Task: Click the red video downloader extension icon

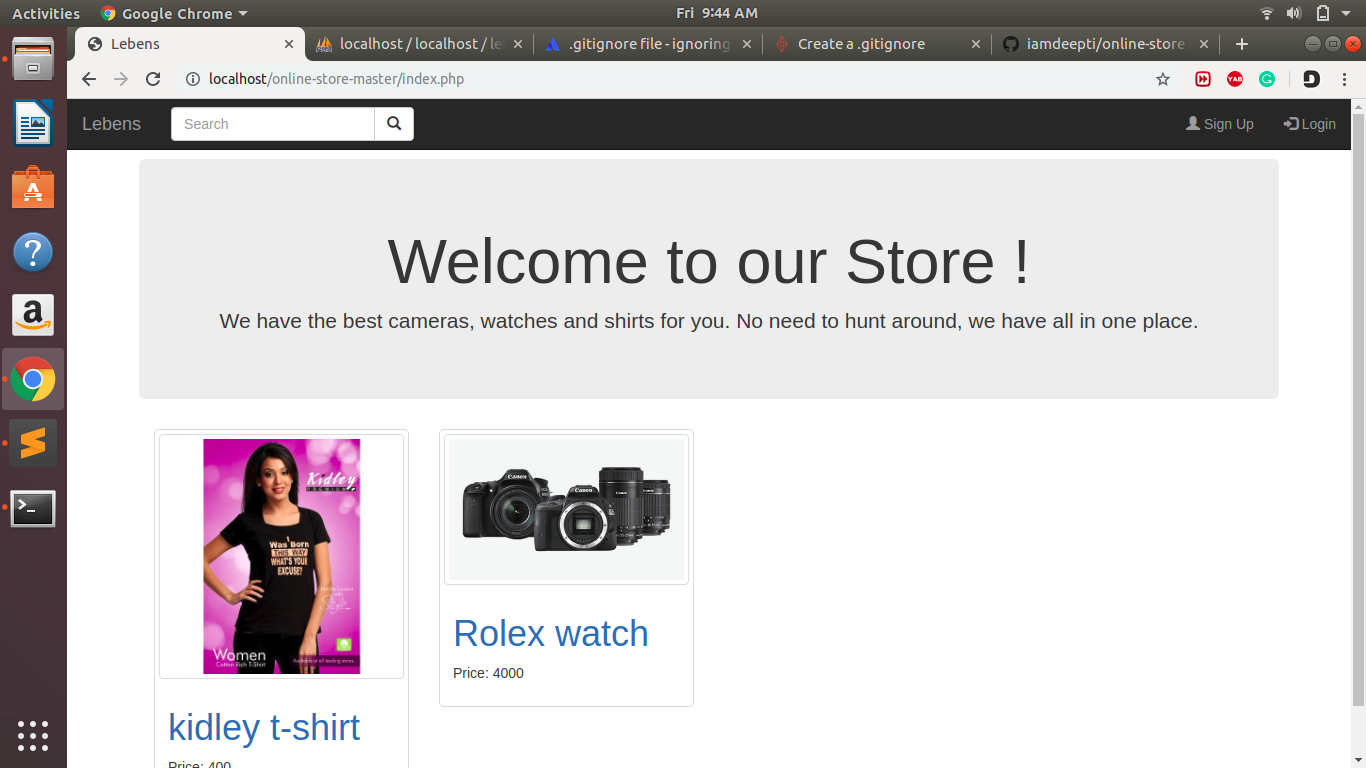Action: 1203,79
